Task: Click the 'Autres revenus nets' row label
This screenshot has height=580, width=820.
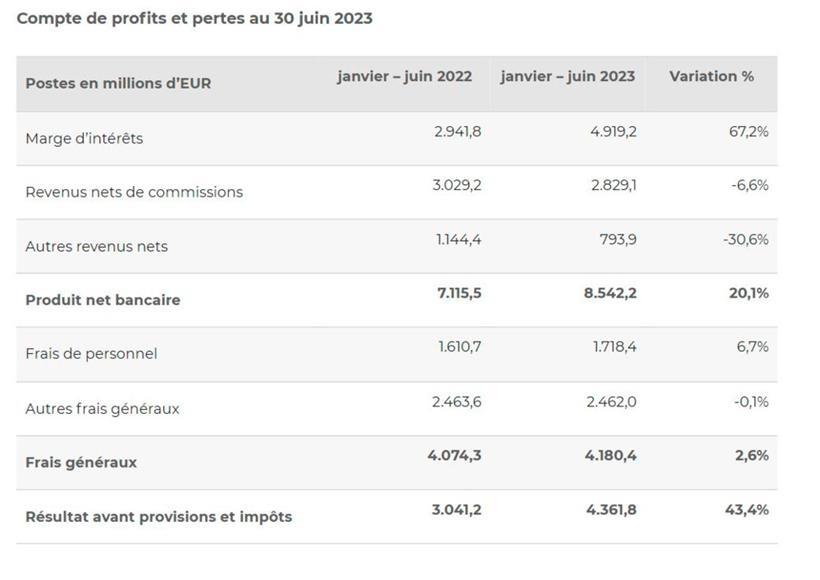Action: [96, 246]
